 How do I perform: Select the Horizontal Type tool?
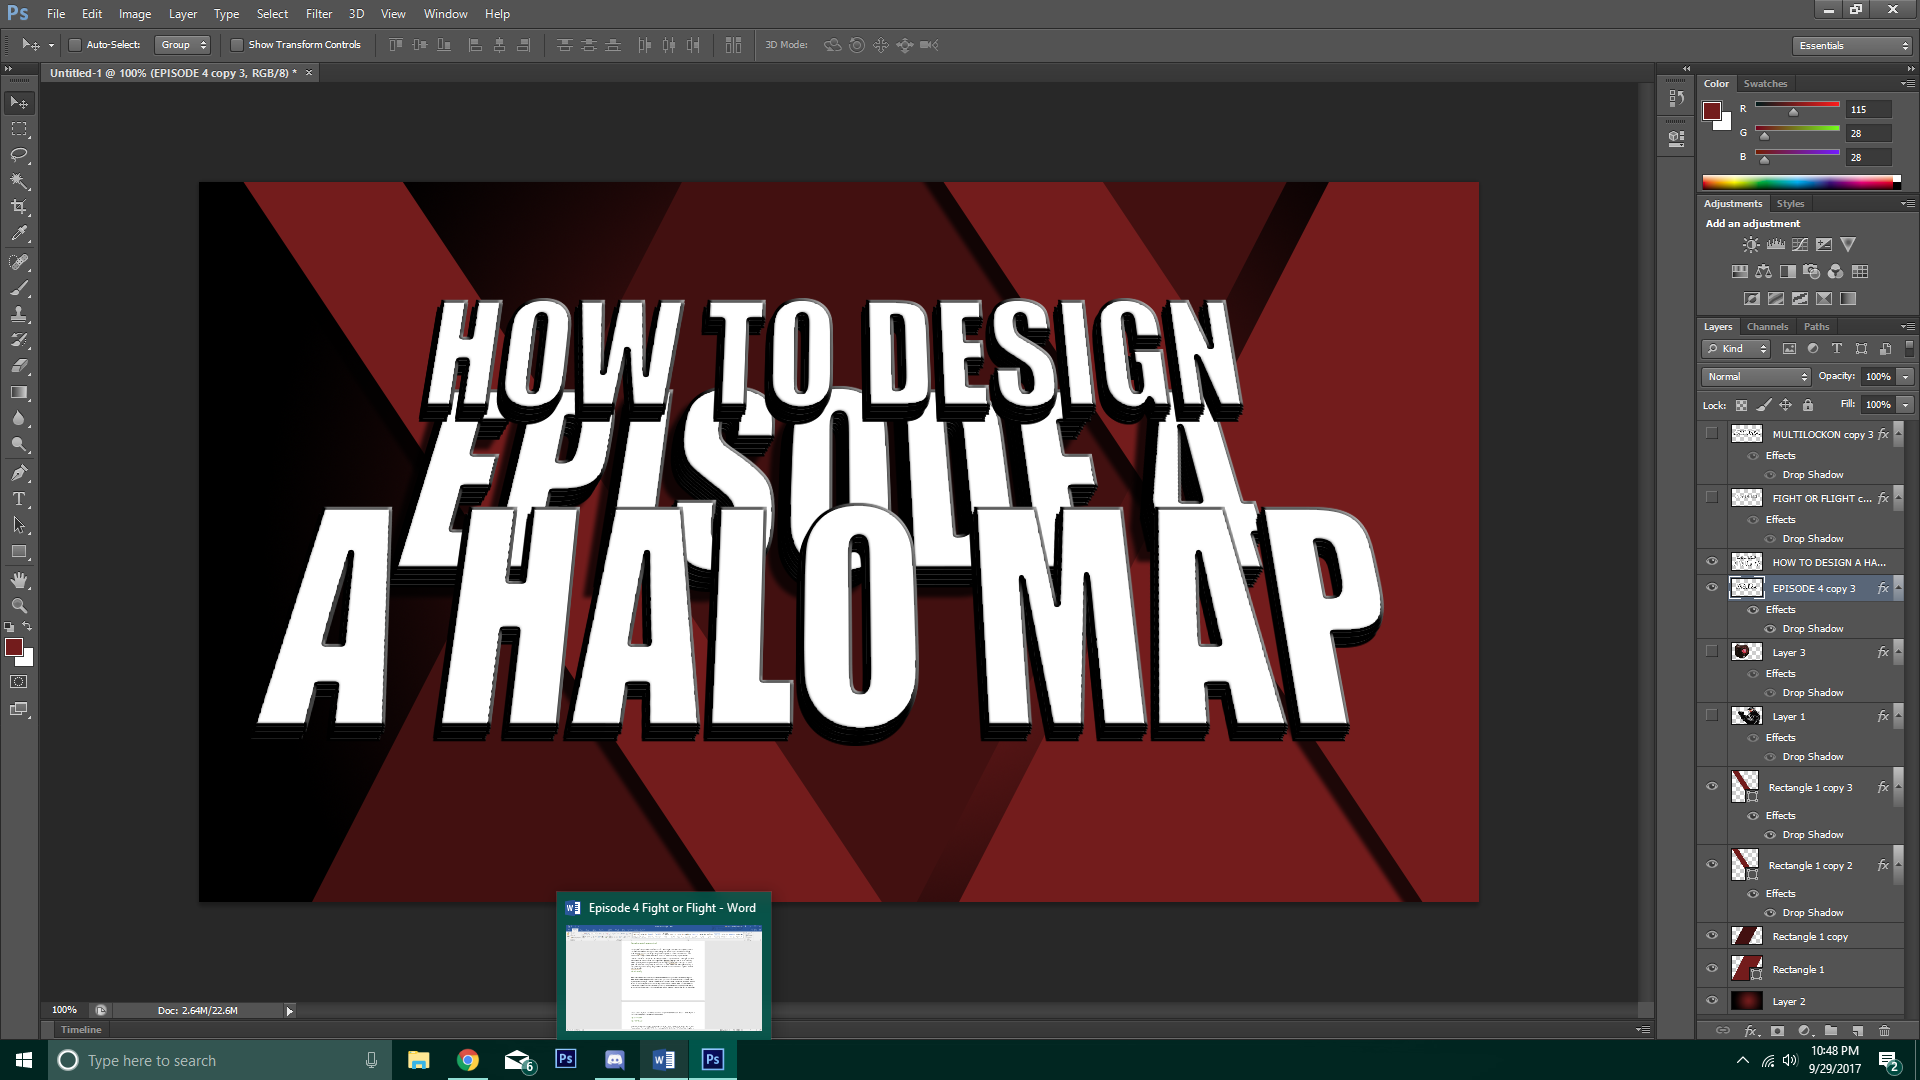[x=19, y=498]
